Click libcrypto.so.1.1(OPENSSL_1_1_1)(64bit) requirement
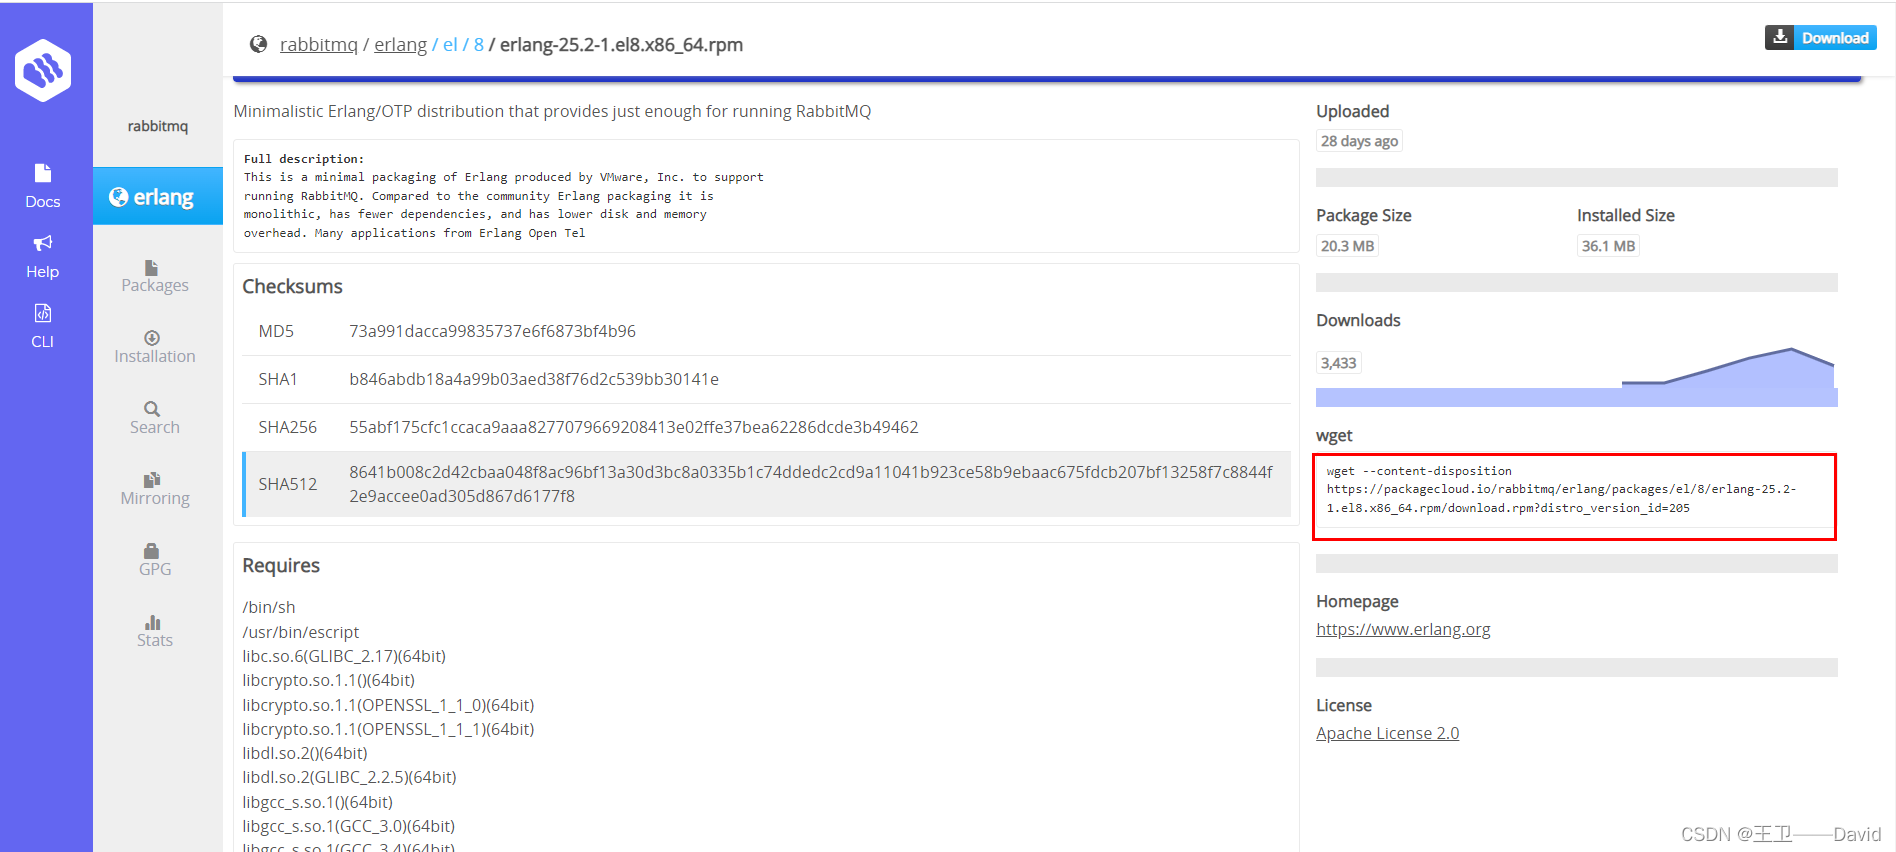 point(388,729)
